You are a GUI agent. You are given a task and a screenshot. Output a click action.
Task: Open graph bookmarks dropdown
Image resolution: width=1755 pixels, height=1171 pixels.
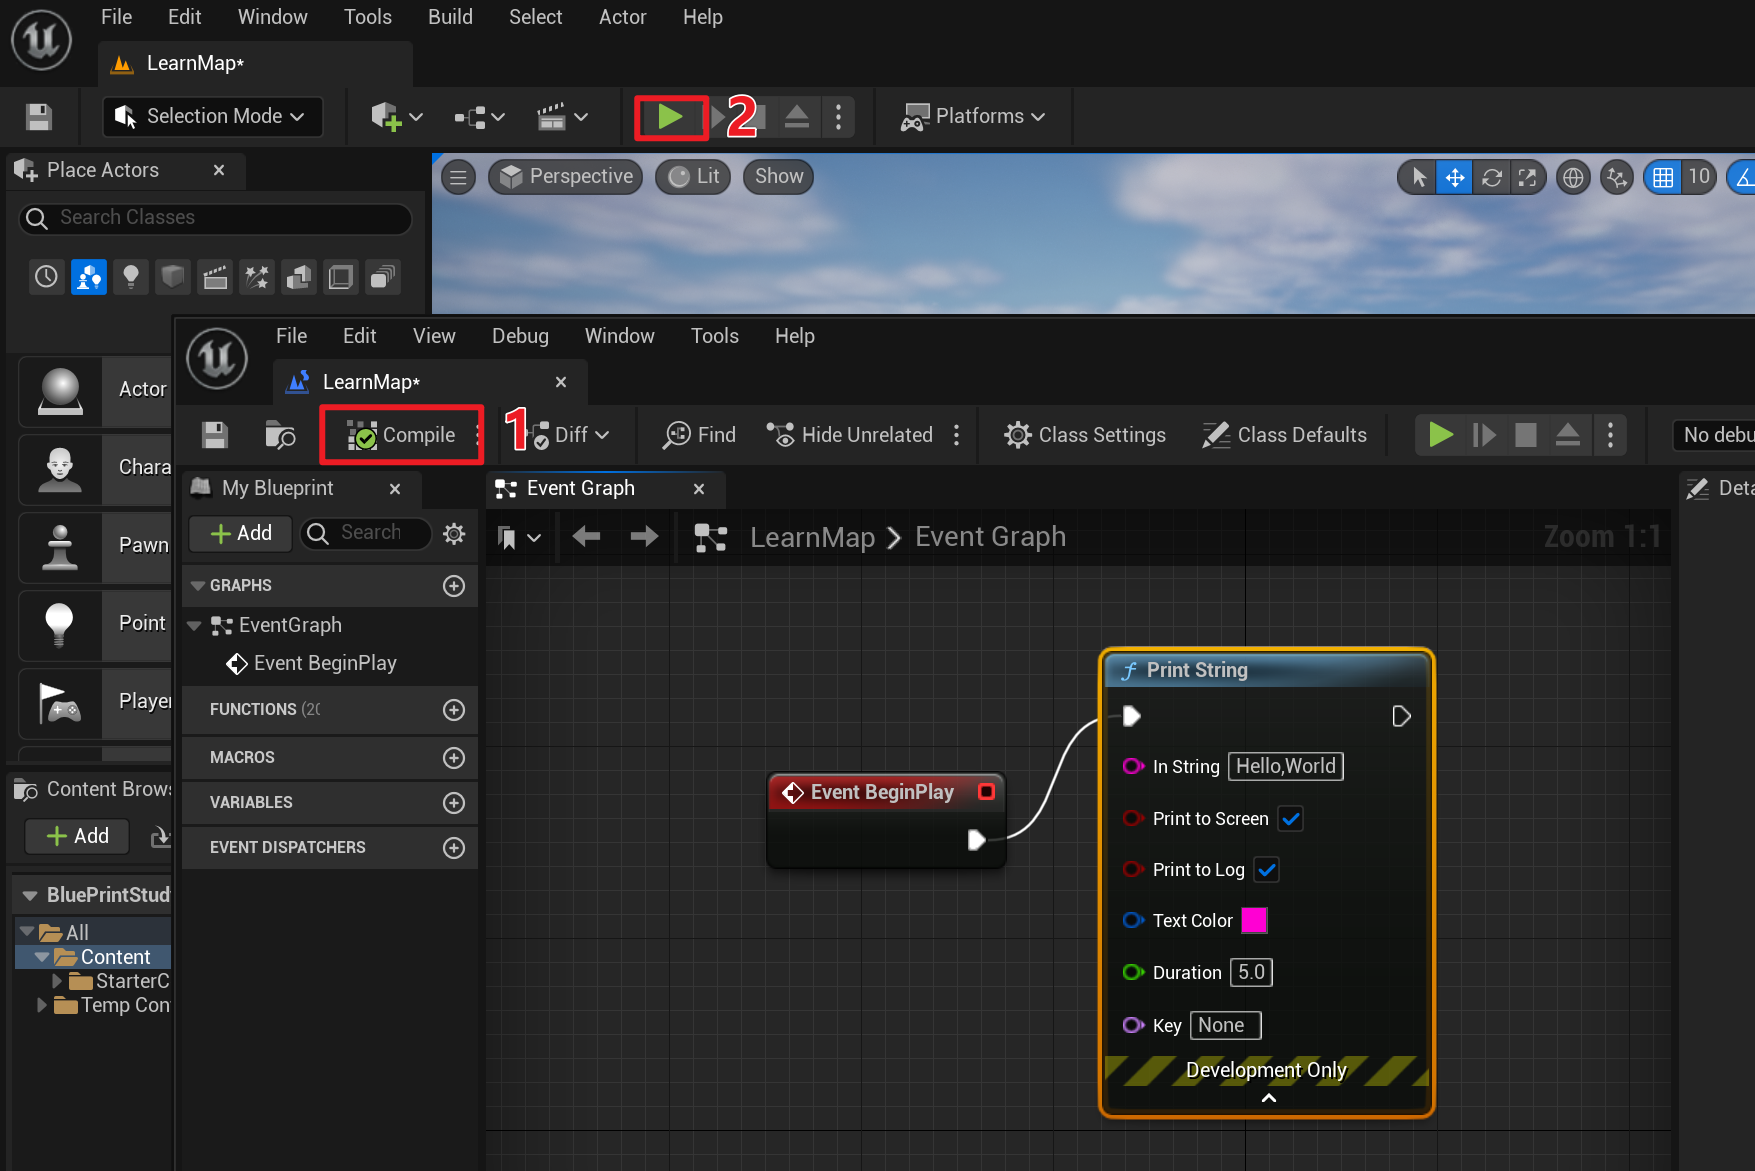[x=519, y=538]
